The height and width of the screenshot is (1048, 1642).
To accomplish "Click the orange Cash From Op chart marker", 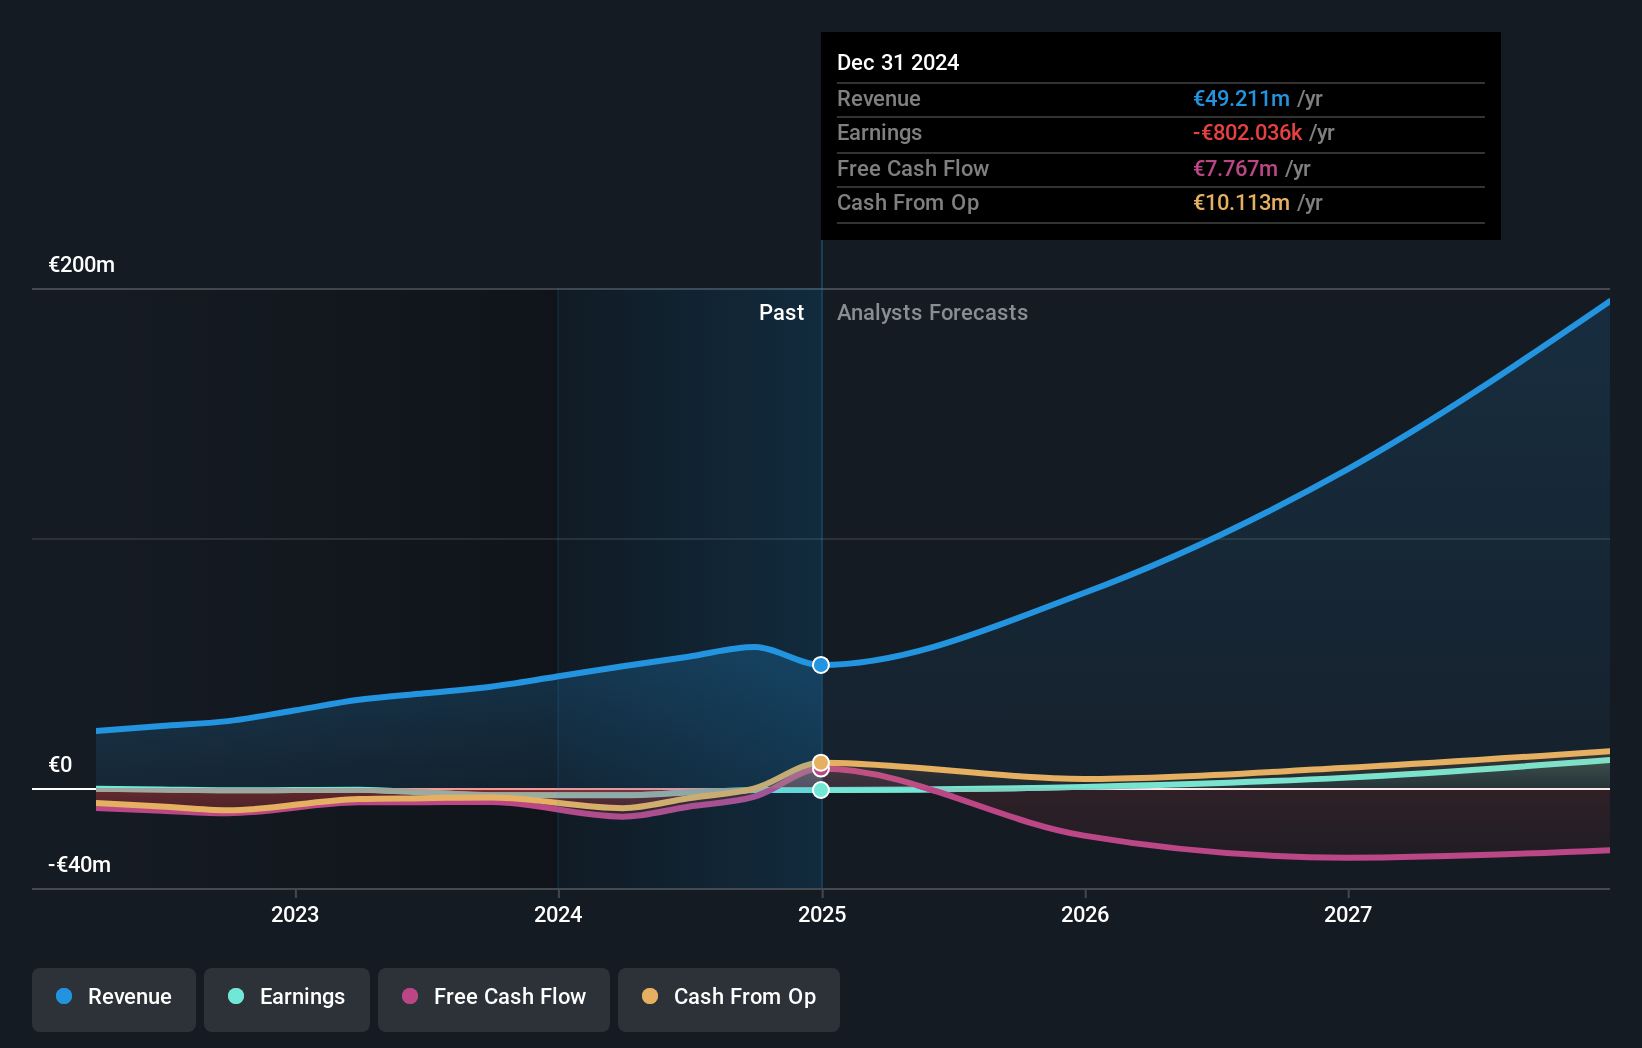I will click(820, 762).
